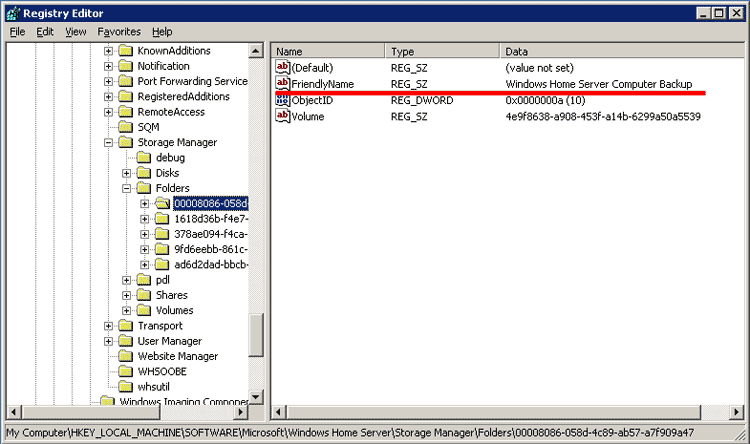Expand the Disks key

pos(126,173)
